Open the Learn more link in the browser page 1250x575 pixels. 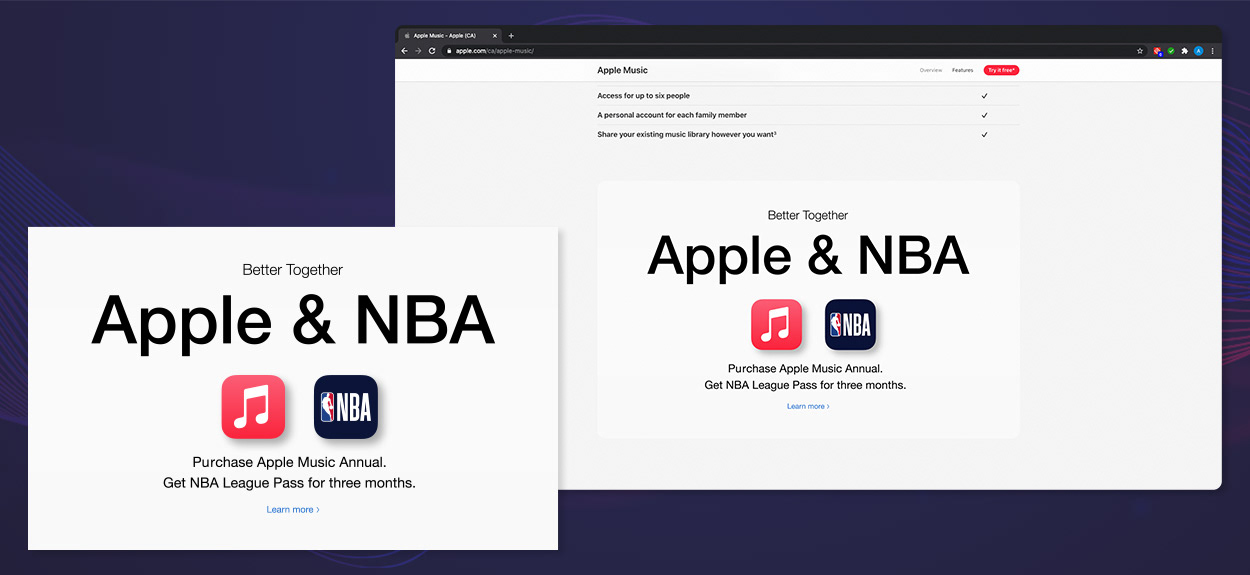tap(808, 406)
